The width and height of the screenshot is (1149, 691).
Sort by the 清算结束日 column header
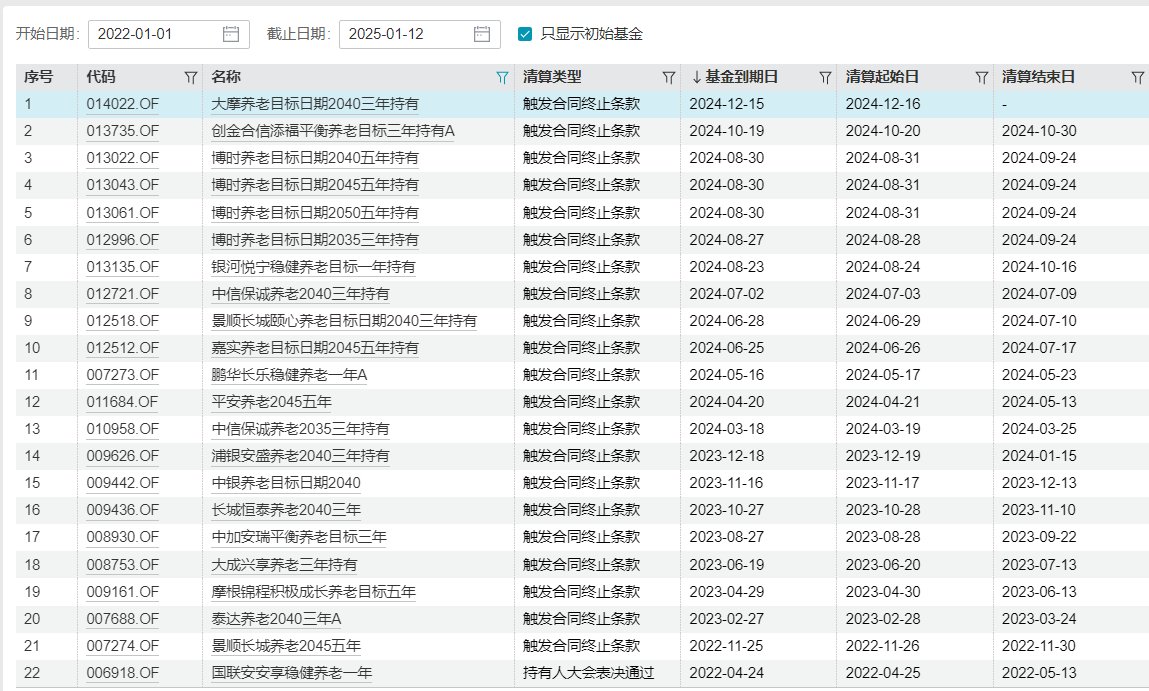coord(1038,77)
